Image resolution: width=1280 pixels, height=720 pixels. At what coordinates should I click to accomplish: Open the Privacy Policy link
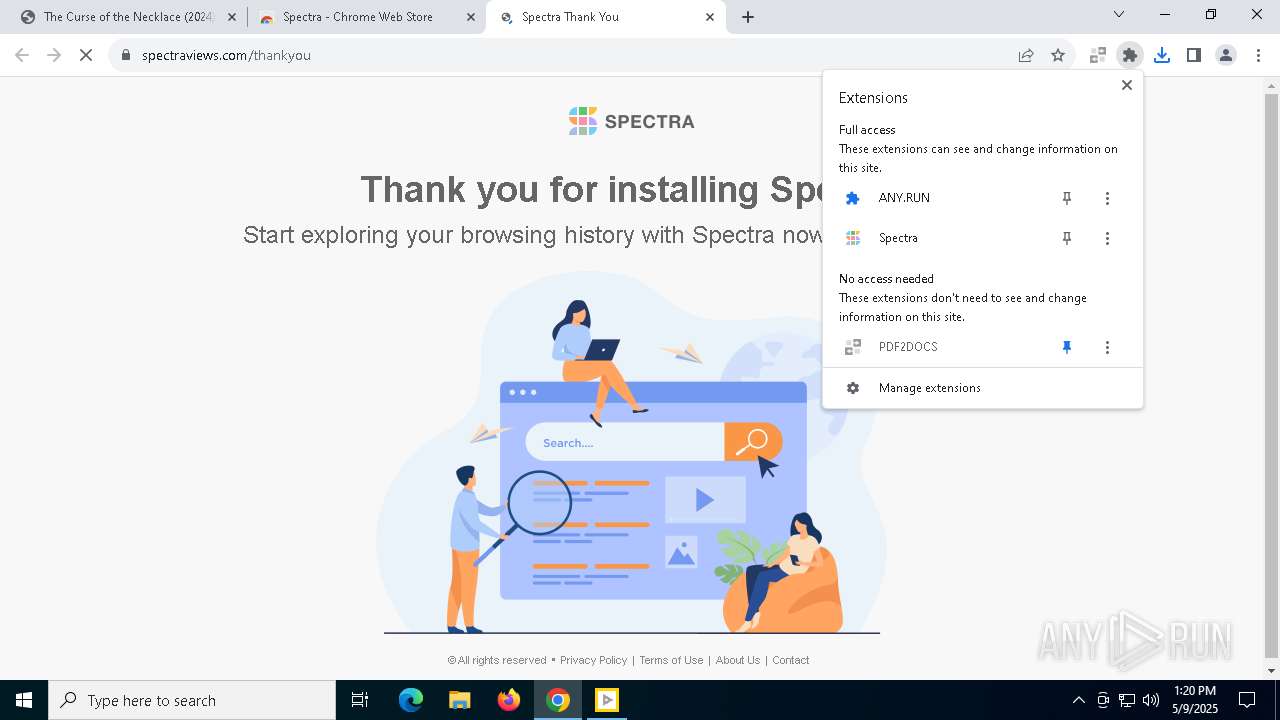594,660
